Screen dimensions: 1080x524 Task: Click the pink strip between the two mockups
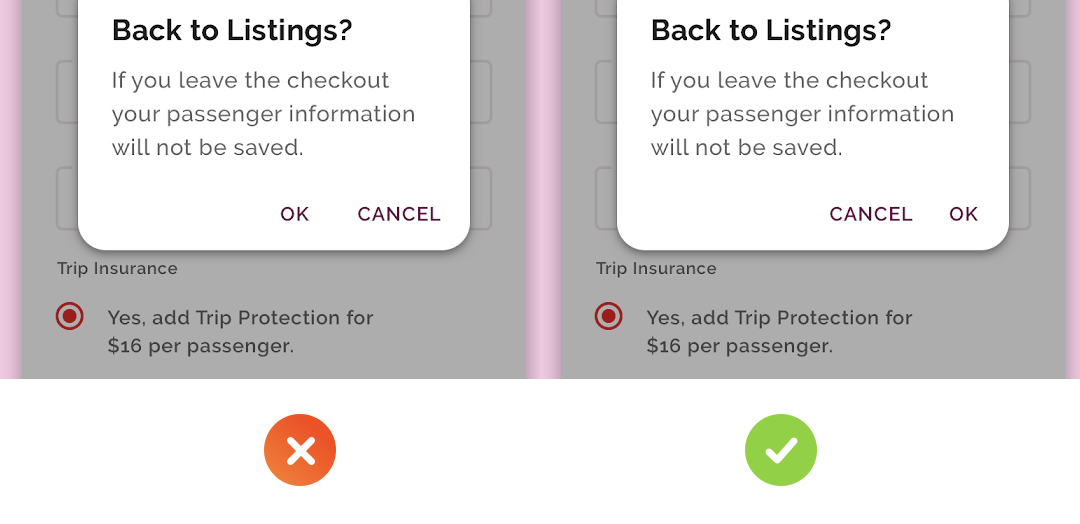pyautogui.click(x=544, y=189)
